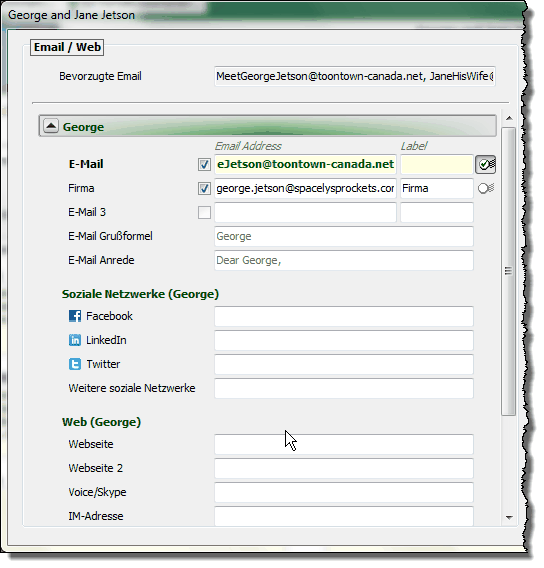Enable the E-Mail 3 checkbox
The image size is (544, 568).
[x=204, y=212]
